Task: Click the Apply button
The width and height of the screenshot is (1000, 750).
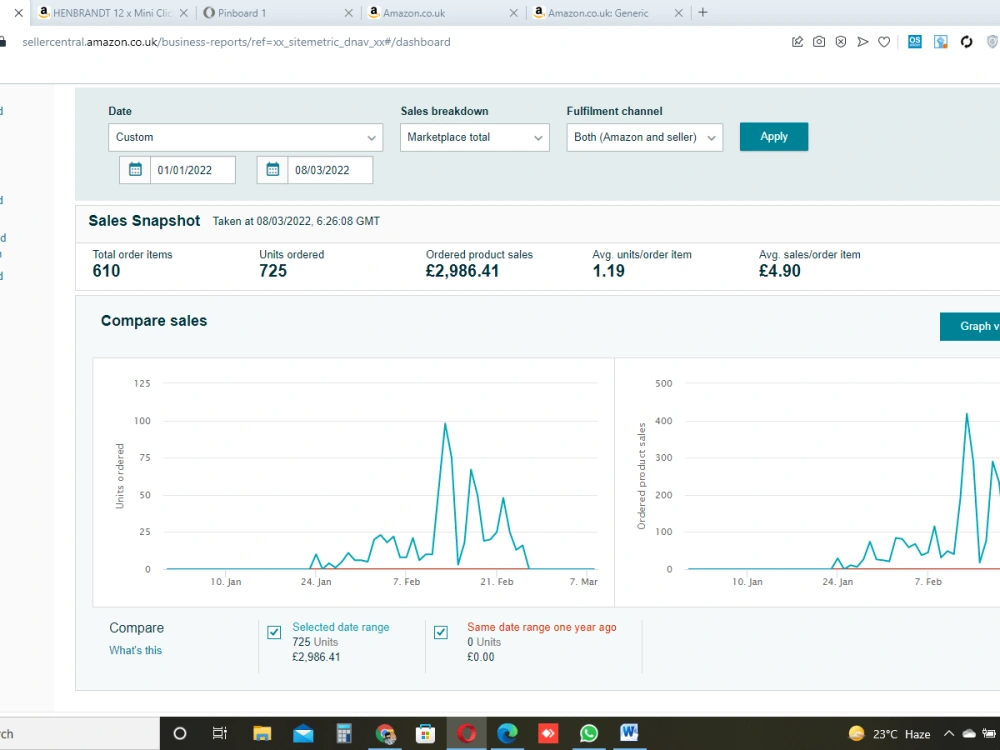Action: click(x=774, y=136)
